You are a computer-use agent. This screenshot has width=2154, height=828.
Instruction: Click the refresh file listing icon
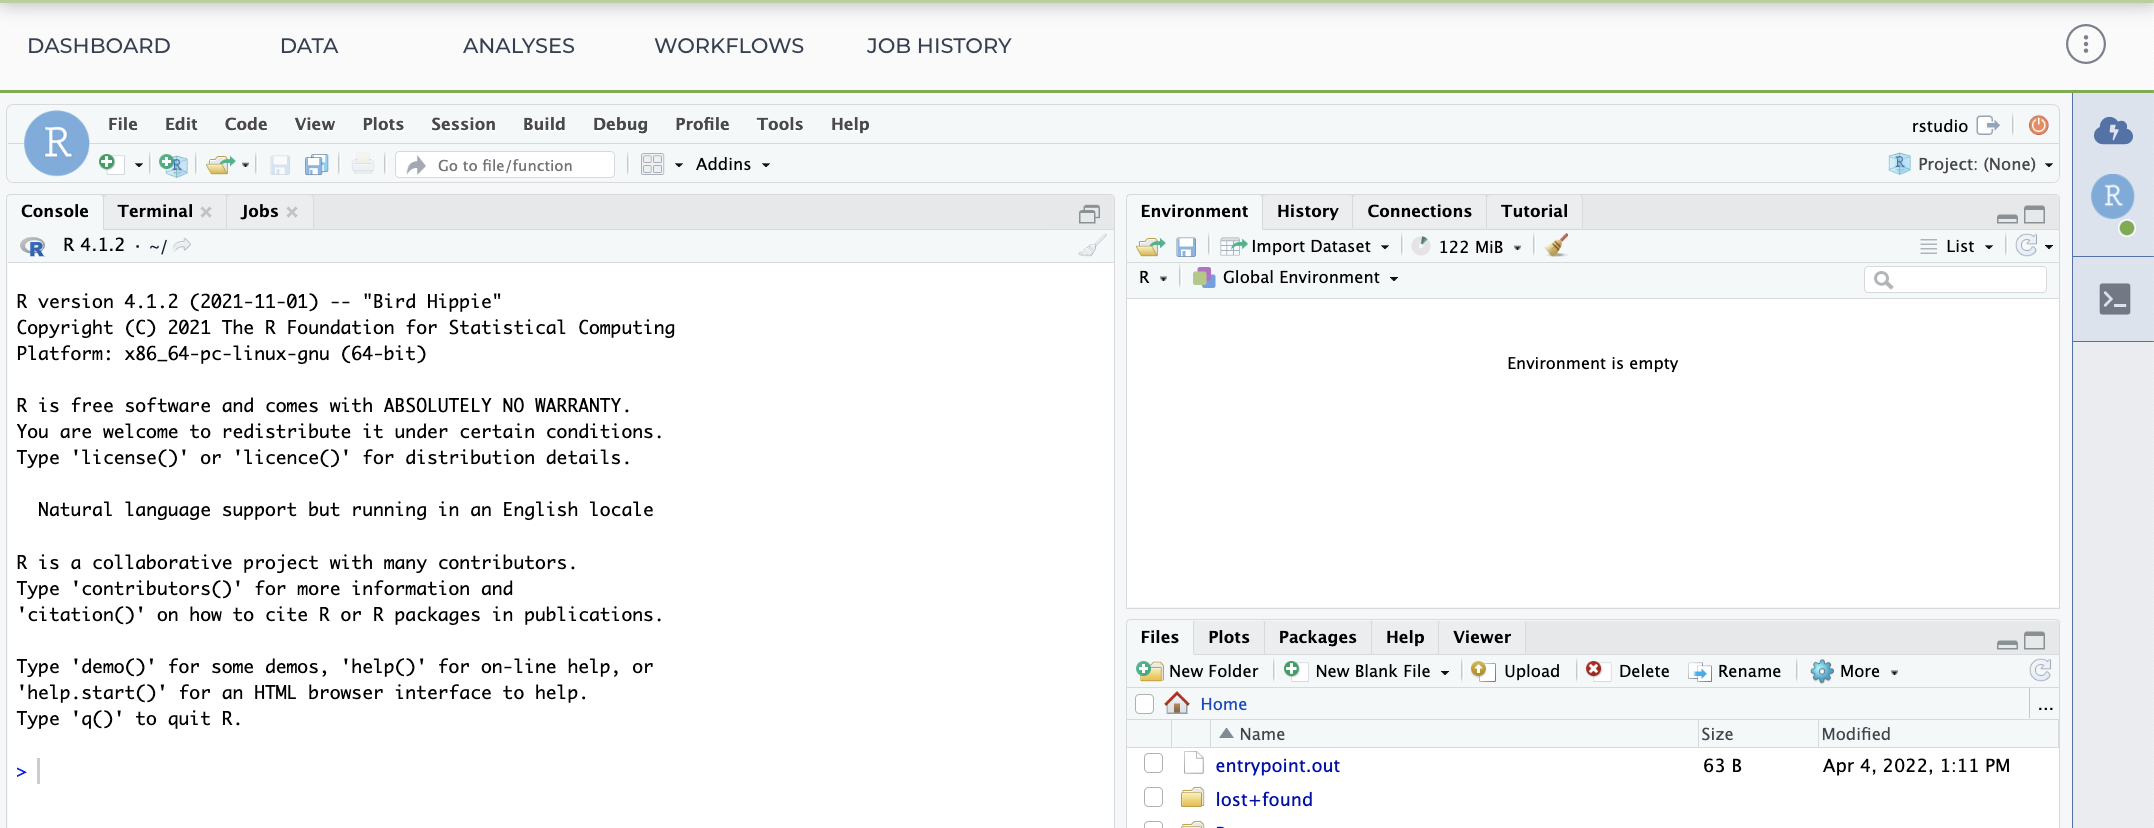pyautogui.click(x=2040, y=670)
